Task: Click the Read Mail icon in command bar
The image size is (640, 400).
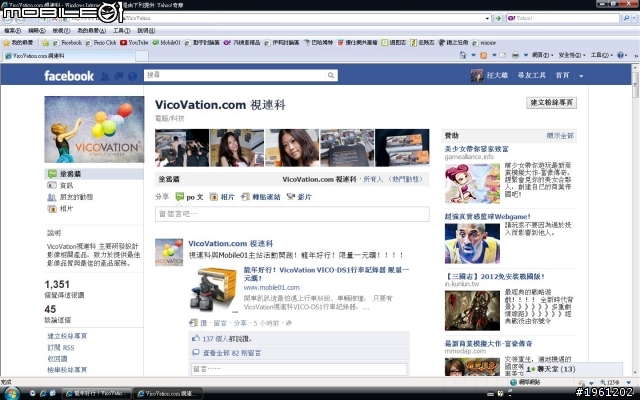Action: point(502,55)
